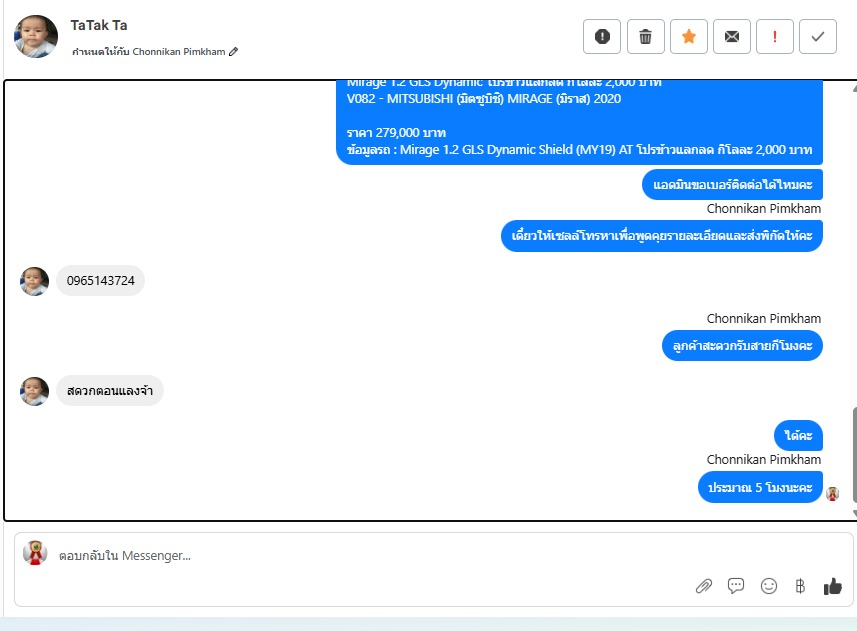This screenshot has width=857, height=631.
Task: Attach a file with paperclip icon
Action: 703,586
